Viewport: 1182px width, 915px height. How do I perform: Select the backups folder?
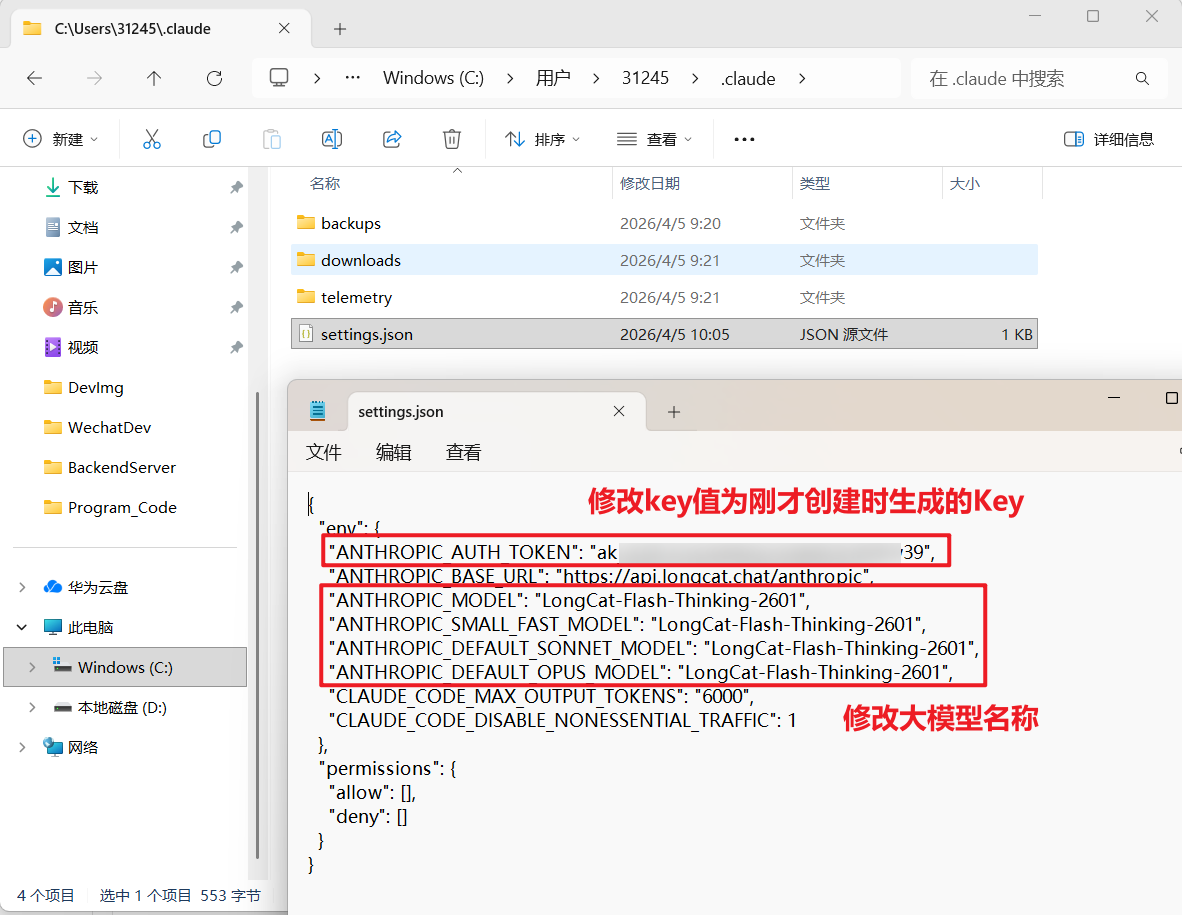coord(664,223)
